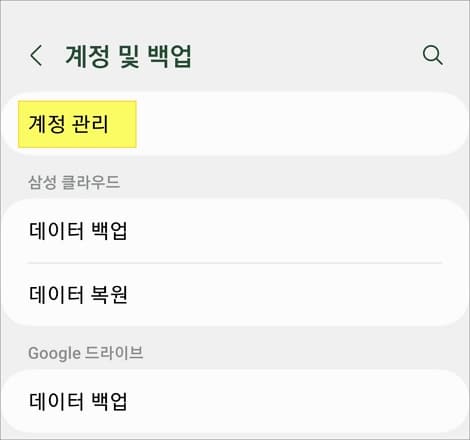Tap the Google 드라이브 section header
This screenshot has height=440, width=470.
click(x=86, y=353)
